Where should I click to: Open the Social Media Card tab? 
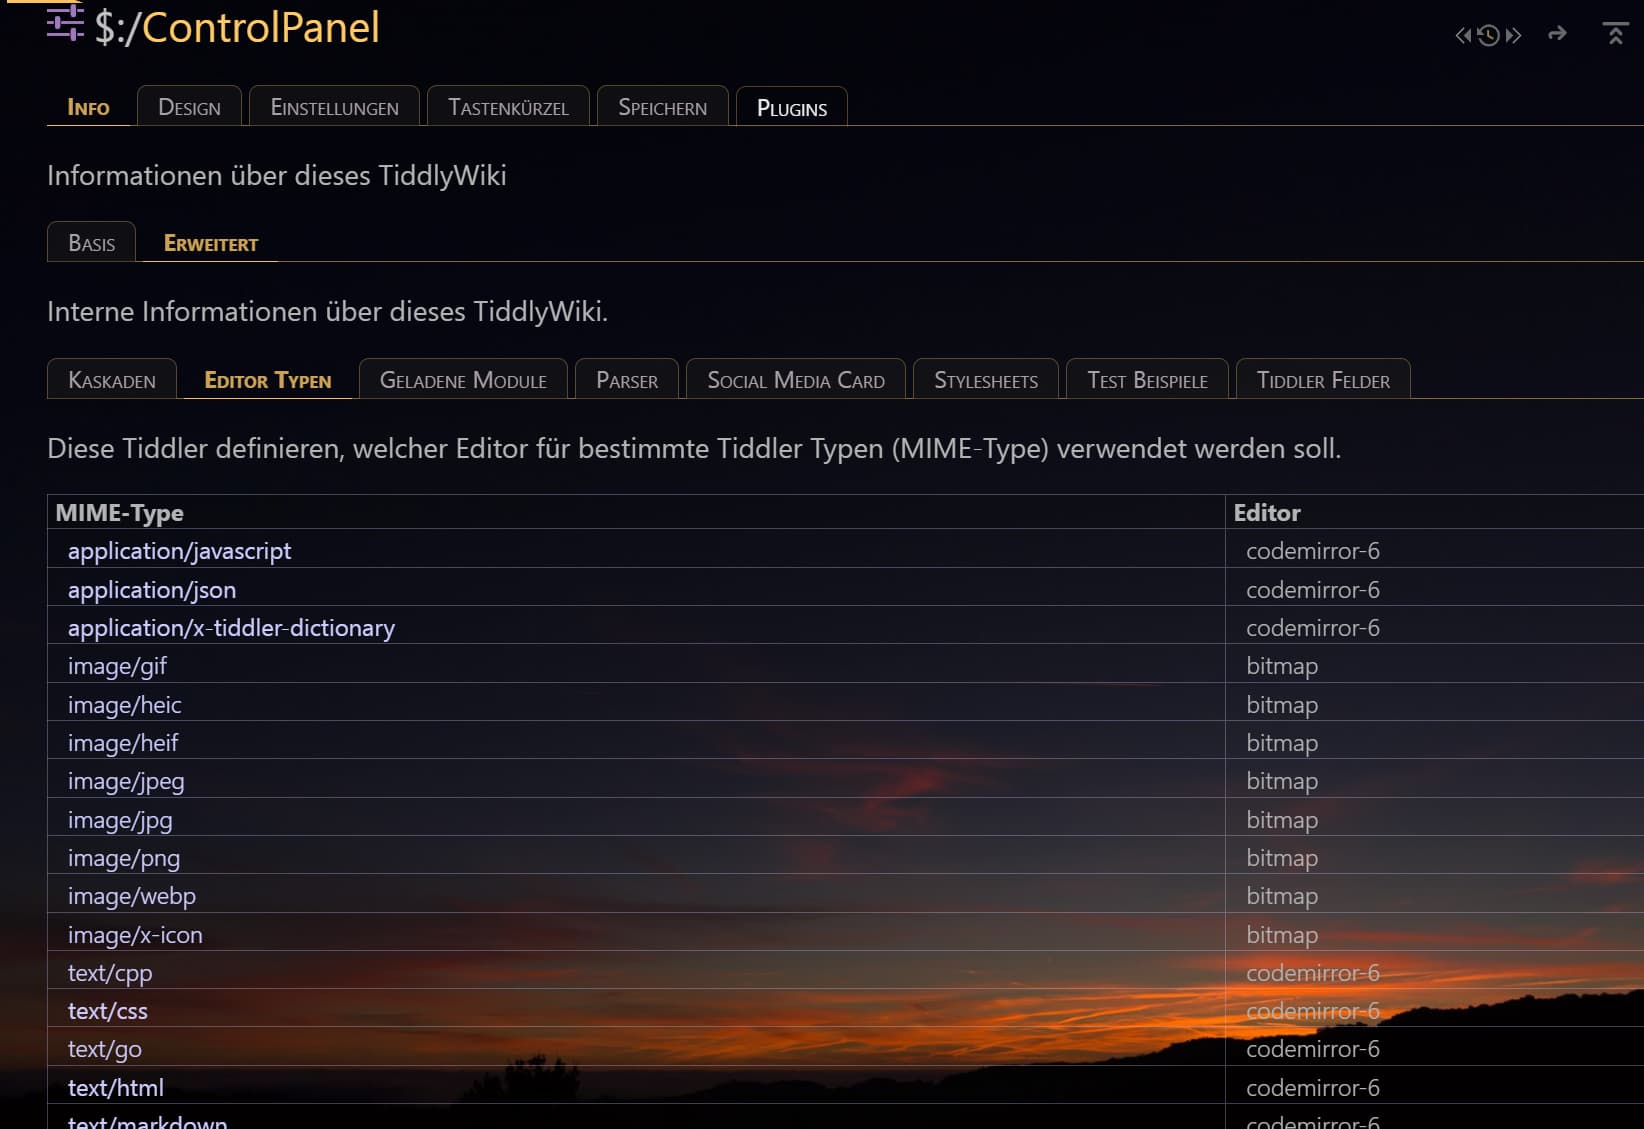click(x=796, y=380)
